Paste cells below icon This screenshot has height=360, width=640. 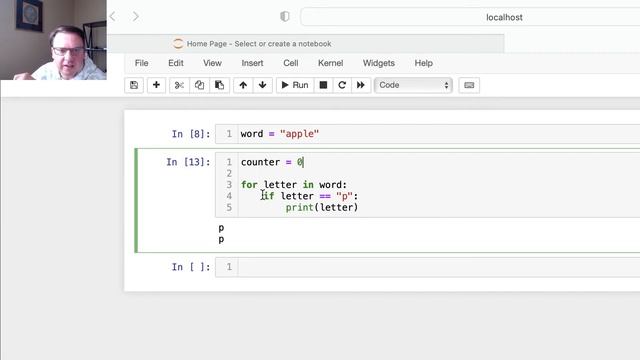click(x=219, y=85)
